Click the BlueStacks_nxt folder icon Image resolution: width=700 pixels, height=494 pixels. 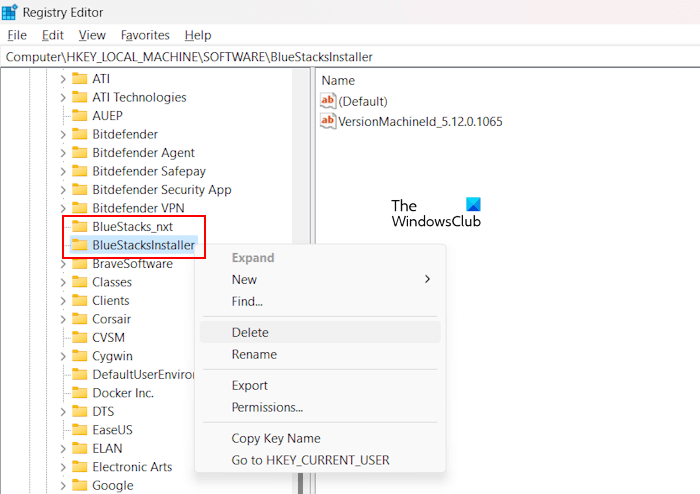click(x=79, y=226)
